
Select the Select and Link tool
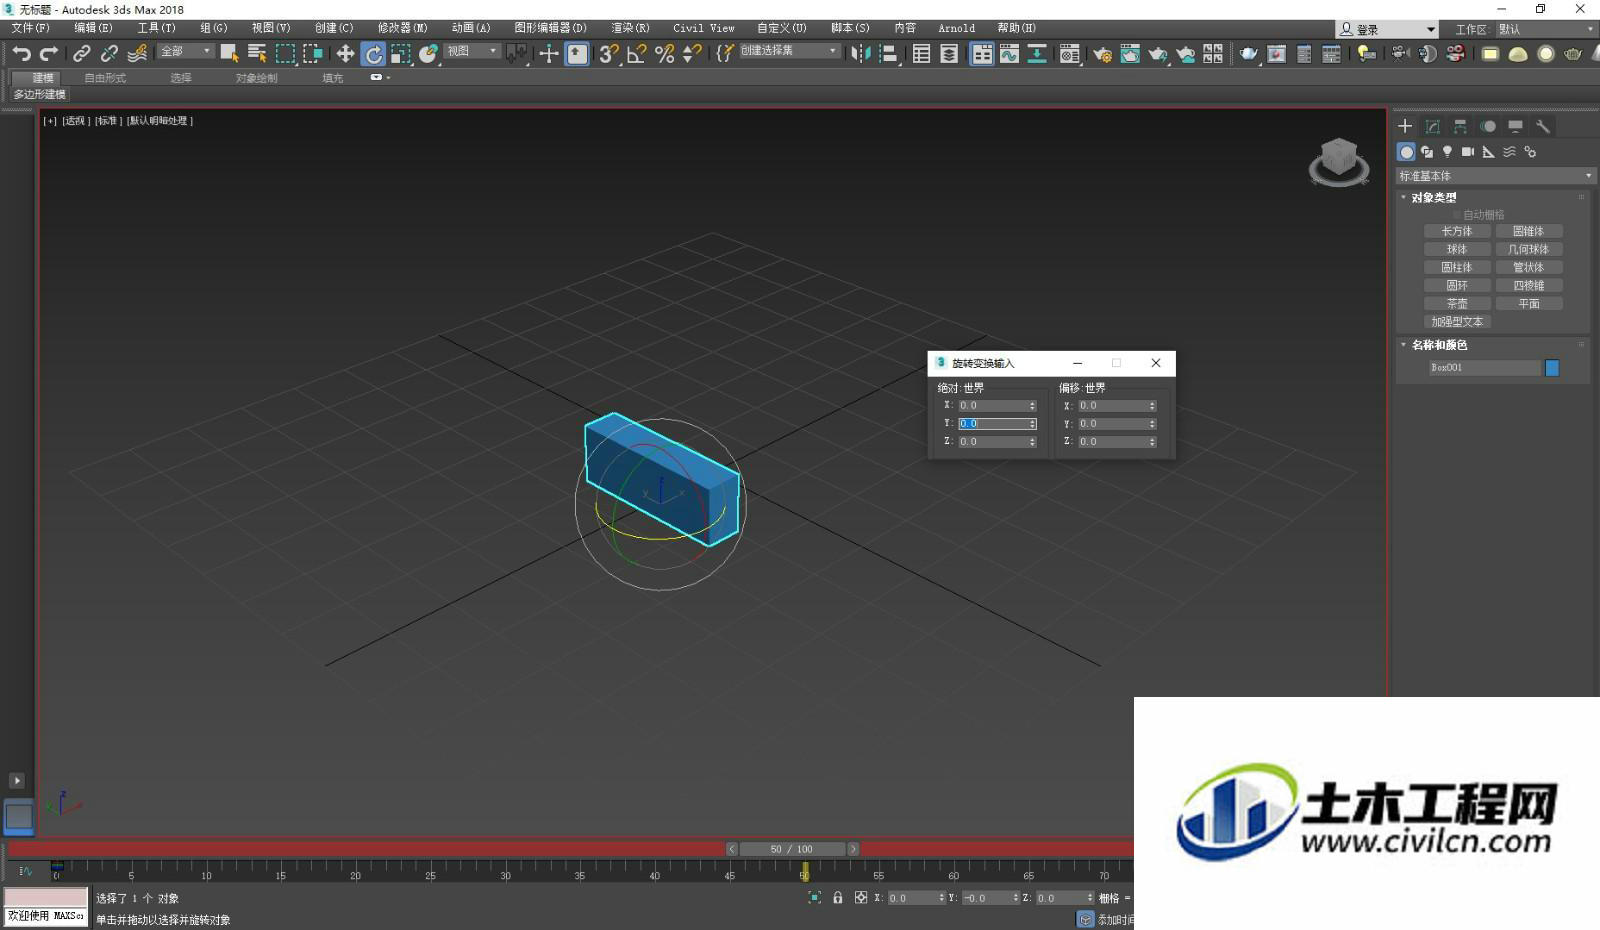coord(82,53)
